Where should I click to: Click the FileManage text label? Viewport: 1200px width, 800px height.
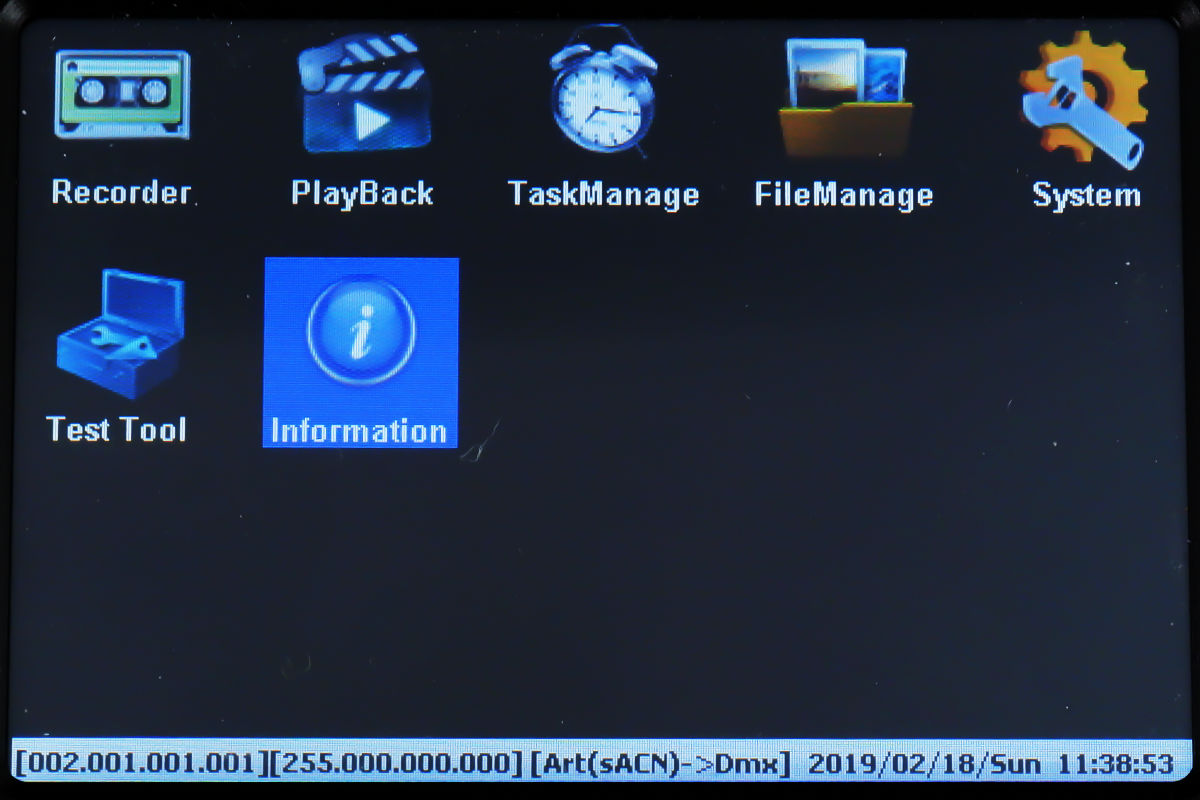[x=844, y=194]
